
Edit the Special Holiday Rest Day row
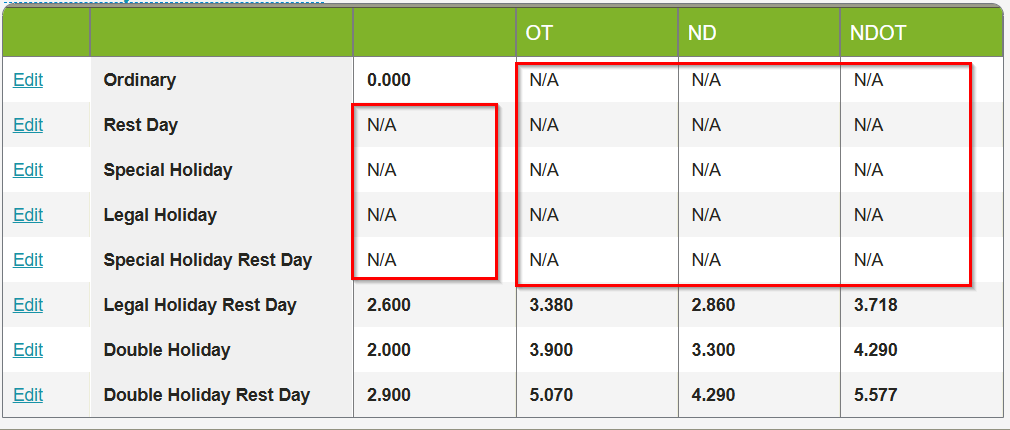pos(28,260)
